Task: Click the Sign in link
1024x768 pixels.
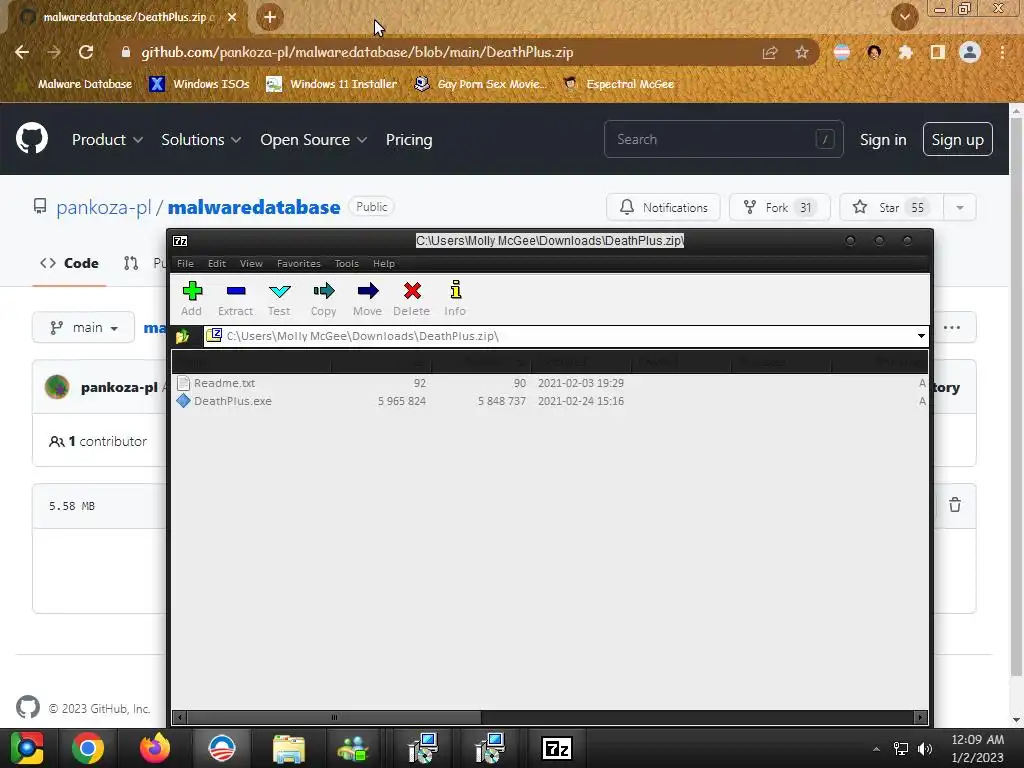Action: 883,140
